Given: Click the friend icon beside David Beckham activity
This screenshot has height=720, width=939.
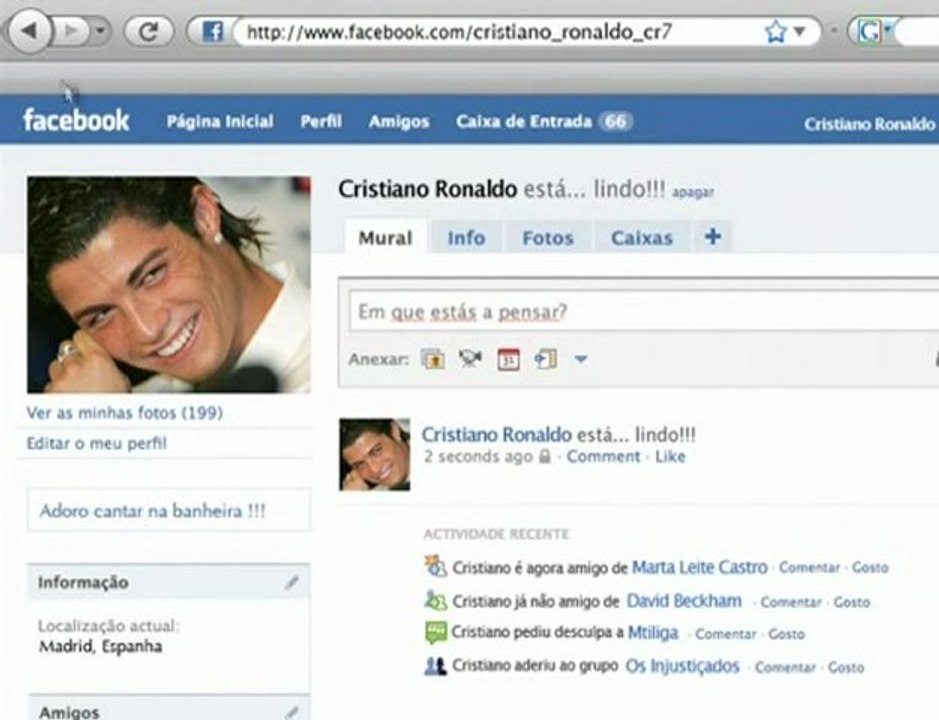Looking at the screenshot, I should (435, 600).
